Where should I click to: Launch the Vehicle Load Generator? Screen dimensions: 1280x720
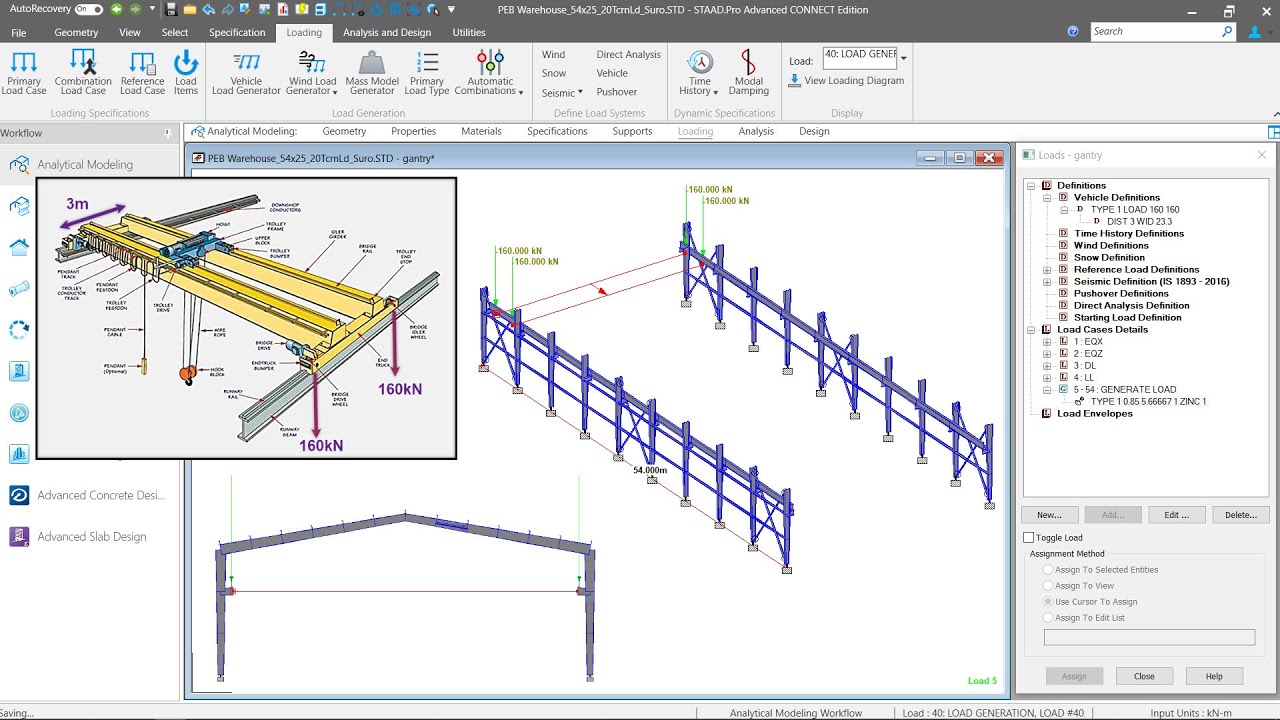246,72
